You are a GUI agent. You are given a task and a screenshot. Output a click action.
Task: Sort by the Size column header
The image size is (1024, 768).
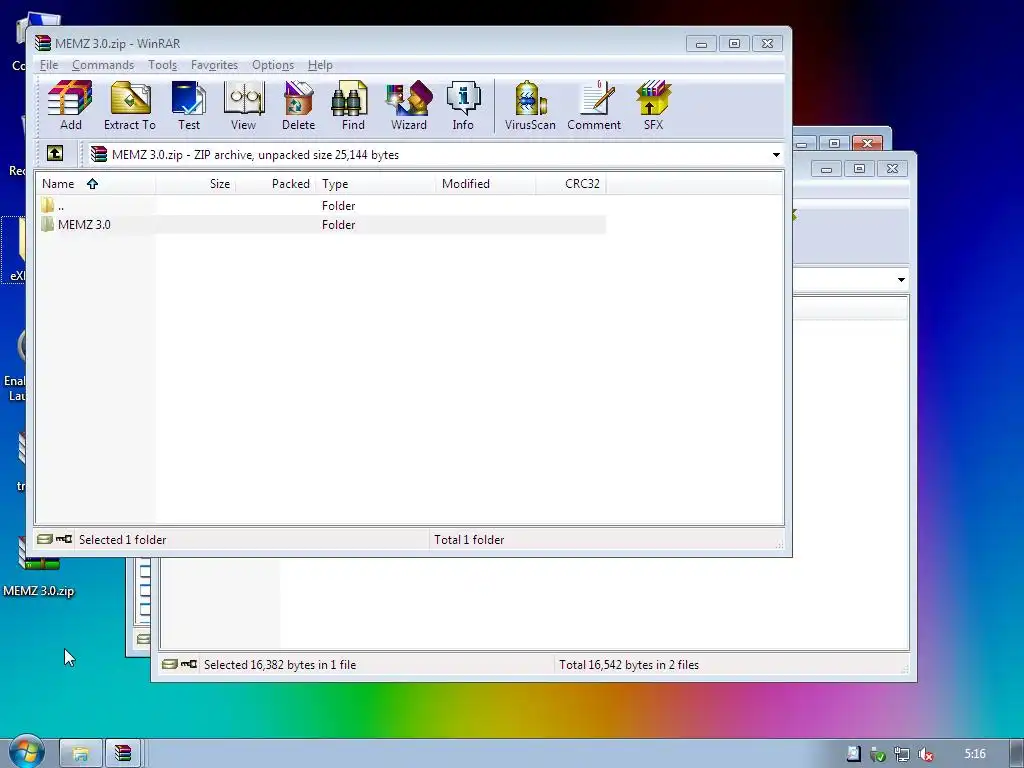coord(196,184)
